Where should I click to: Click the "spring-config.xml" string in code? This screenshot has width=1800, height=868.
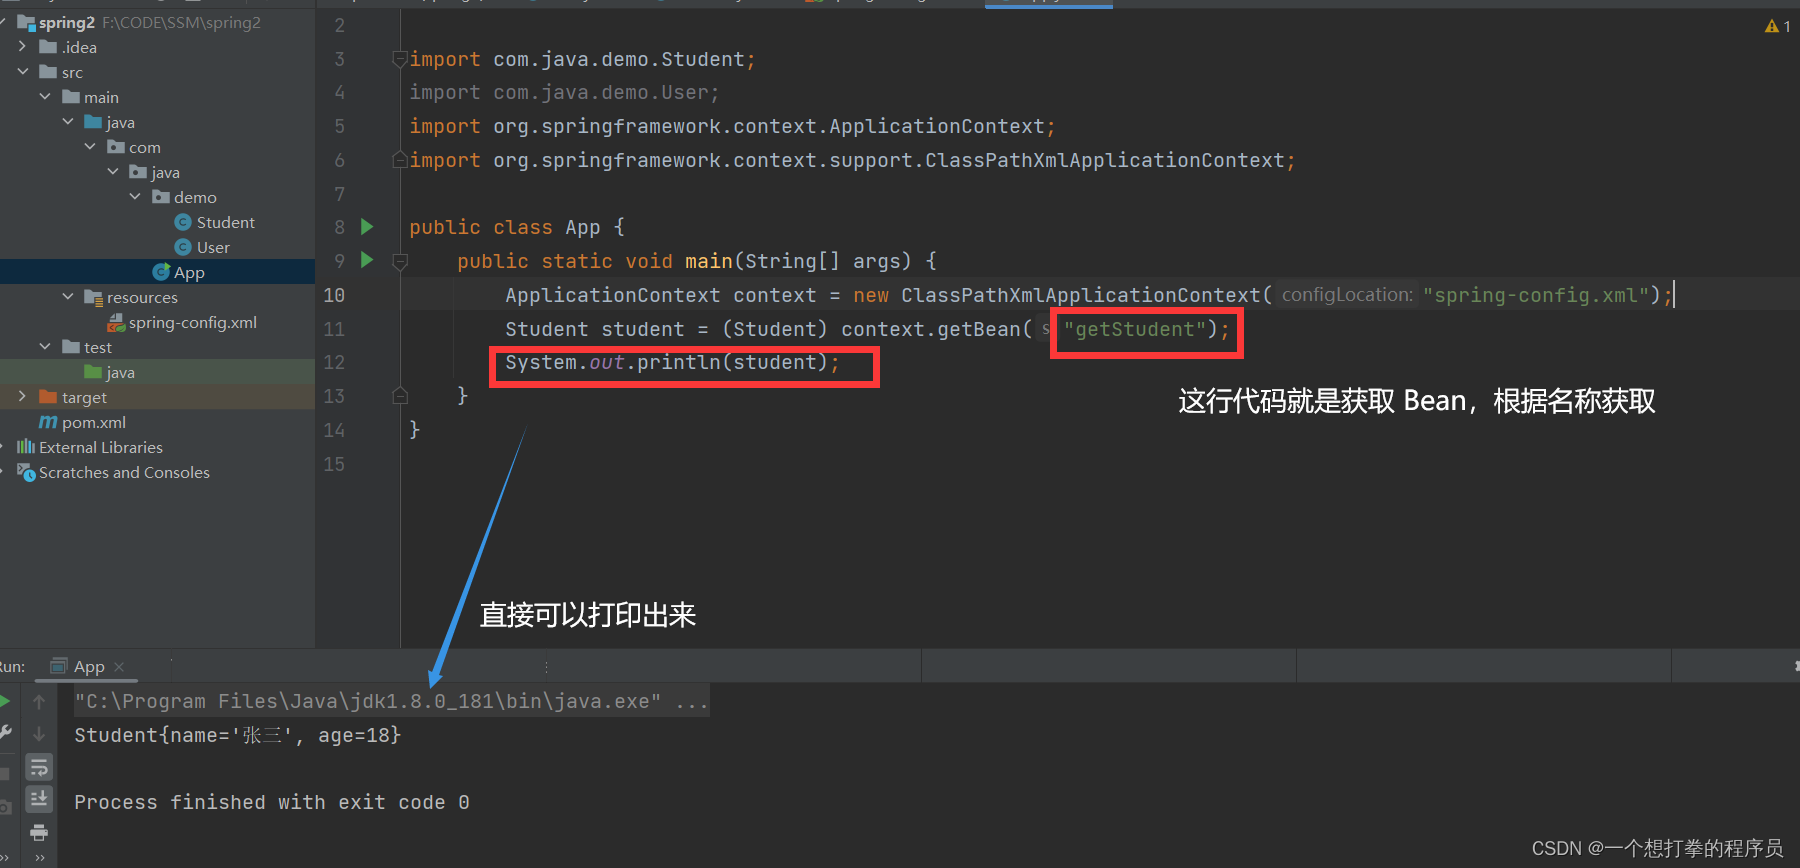coord(1536,295)
